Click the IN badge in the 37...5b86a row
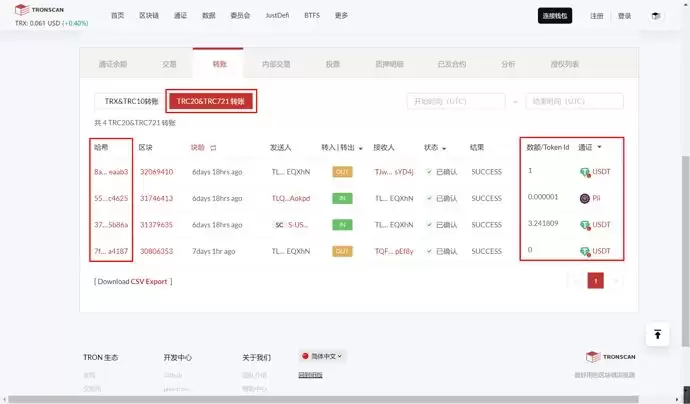This screenshot has height=404, width=690. 342,225
